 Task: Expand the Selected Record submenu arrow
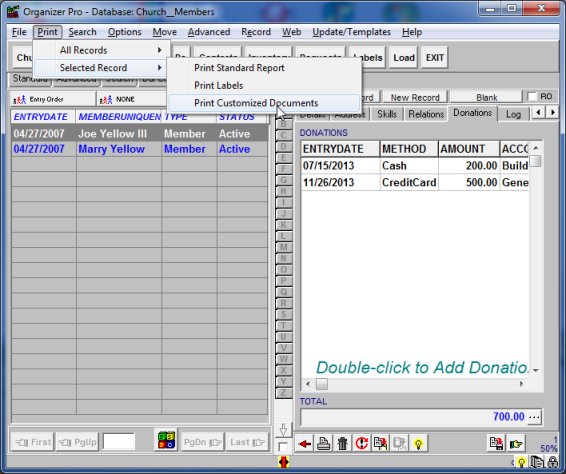(x=159, y=68)
